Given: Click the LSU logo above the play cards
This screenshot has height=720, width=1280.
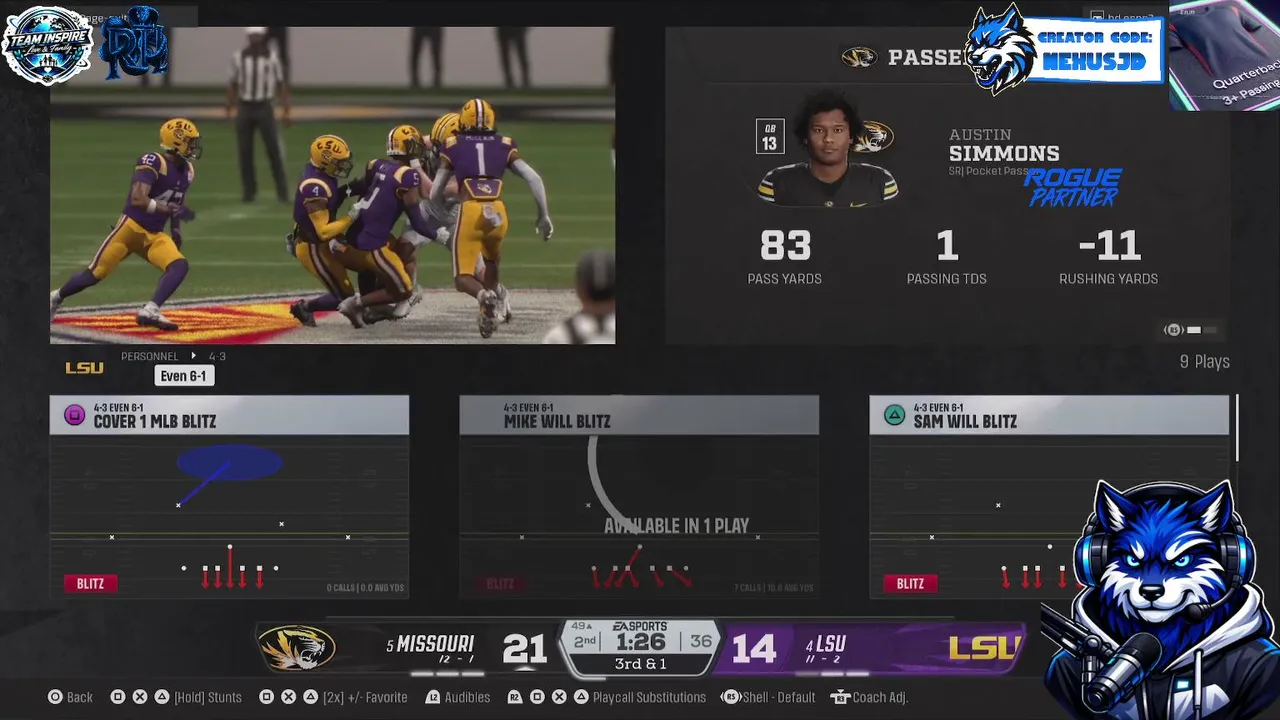Looking at the screenshot, I should (84, 368).
